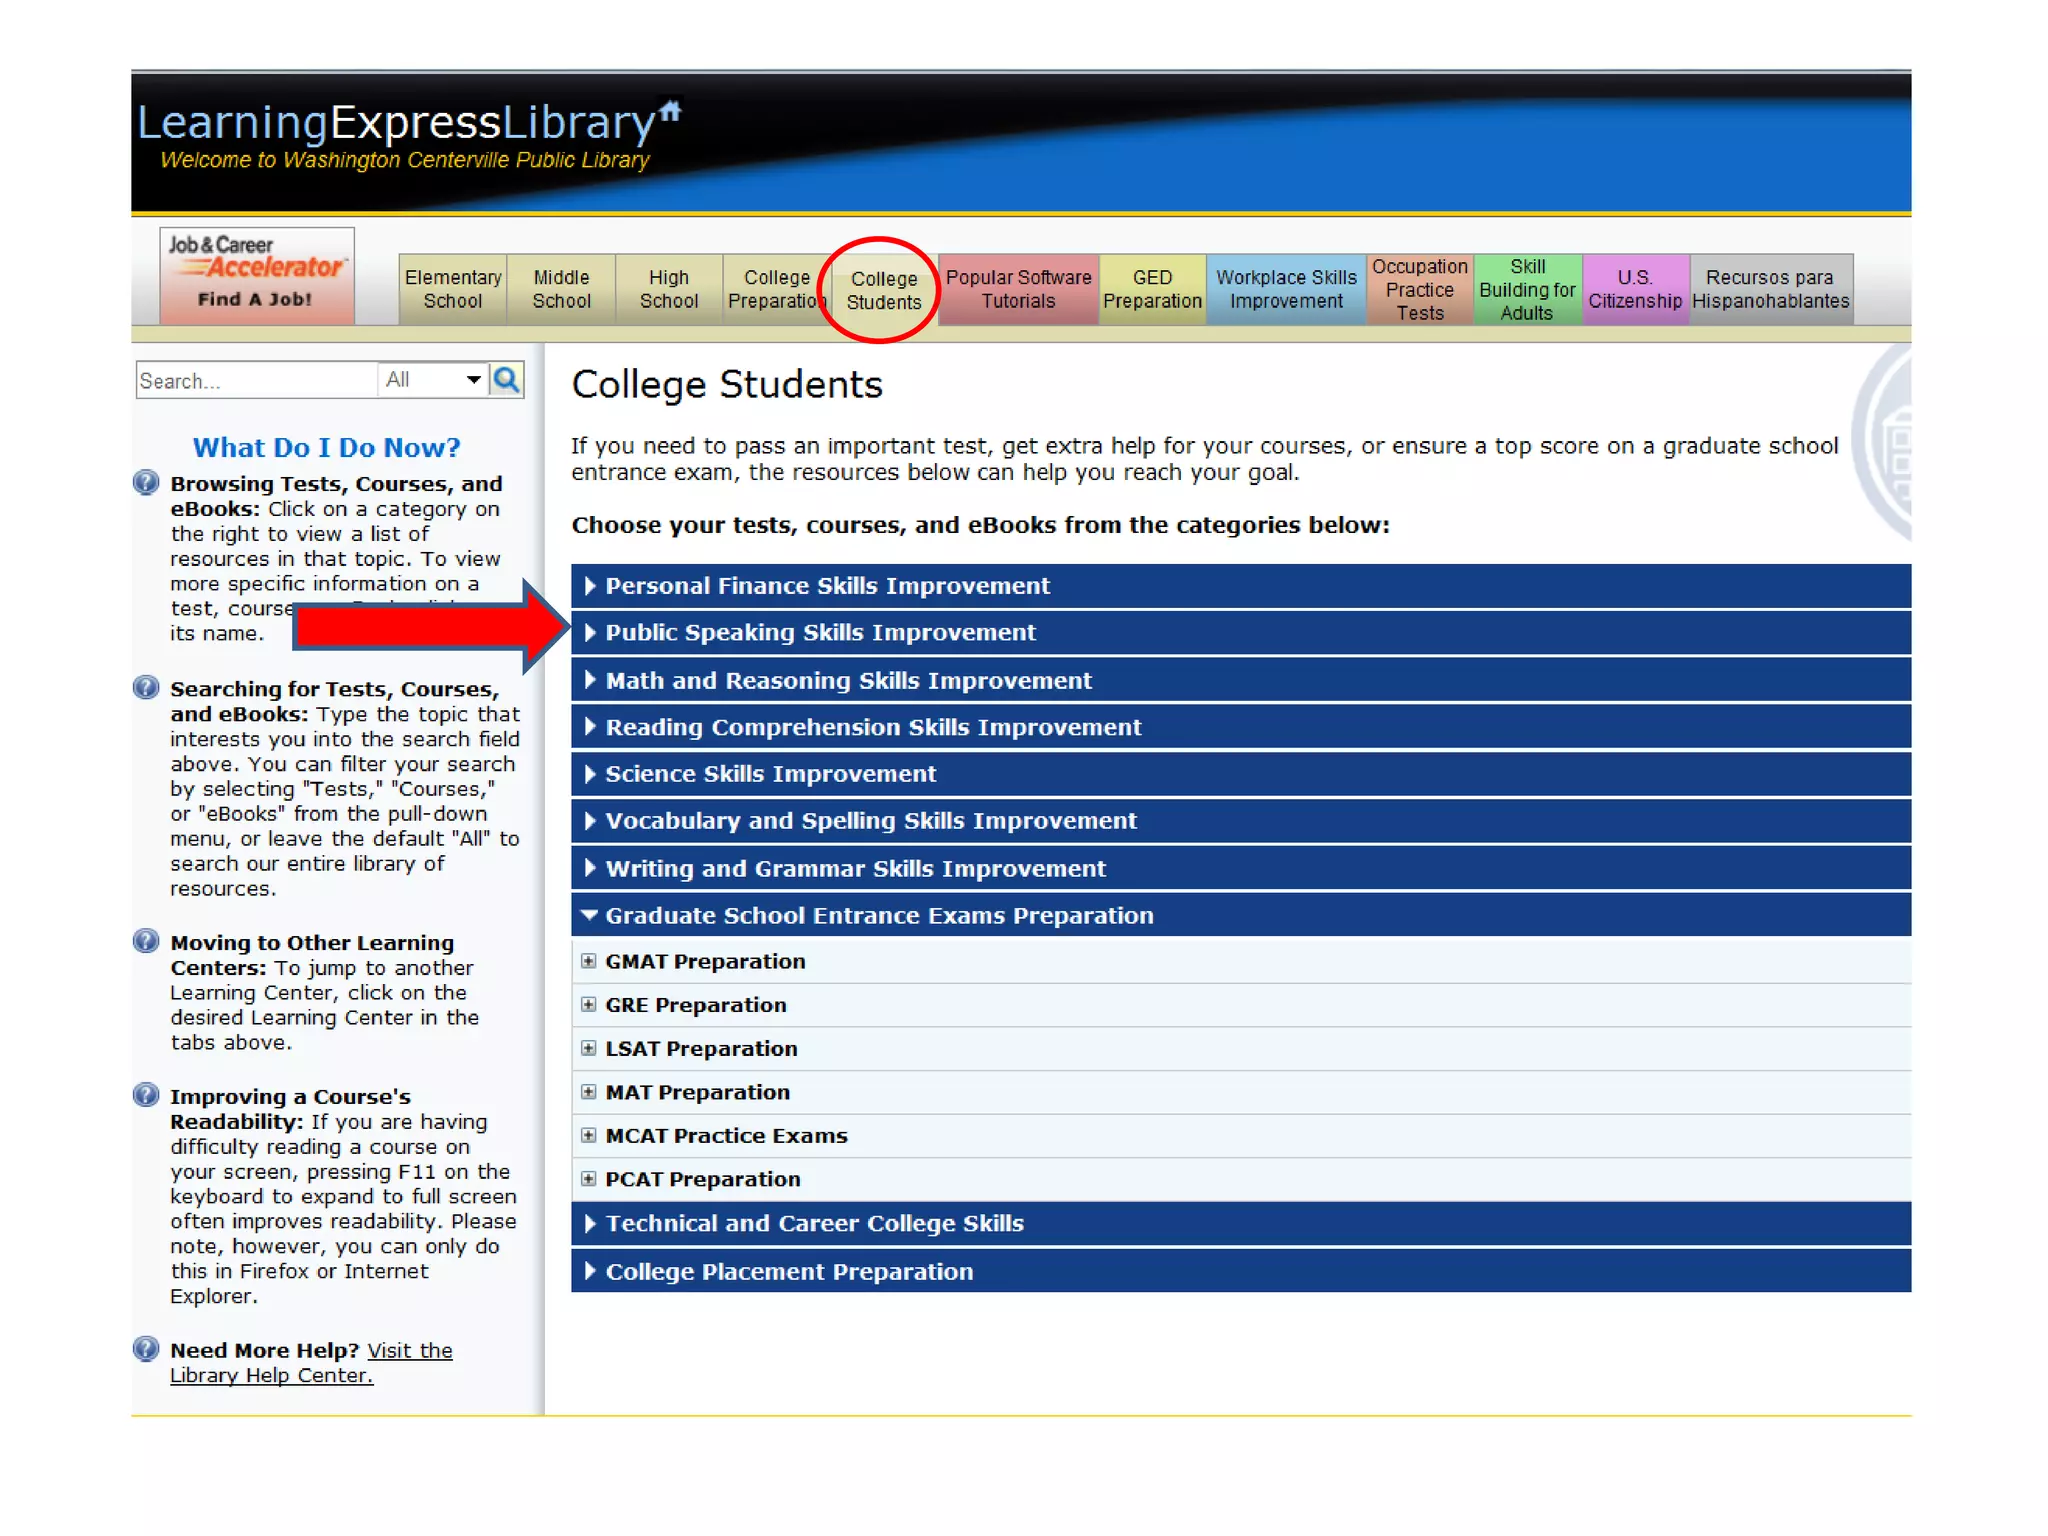Click the Job & Career Accelerator badge
2048x1536 pixels.
pos(256,274)
